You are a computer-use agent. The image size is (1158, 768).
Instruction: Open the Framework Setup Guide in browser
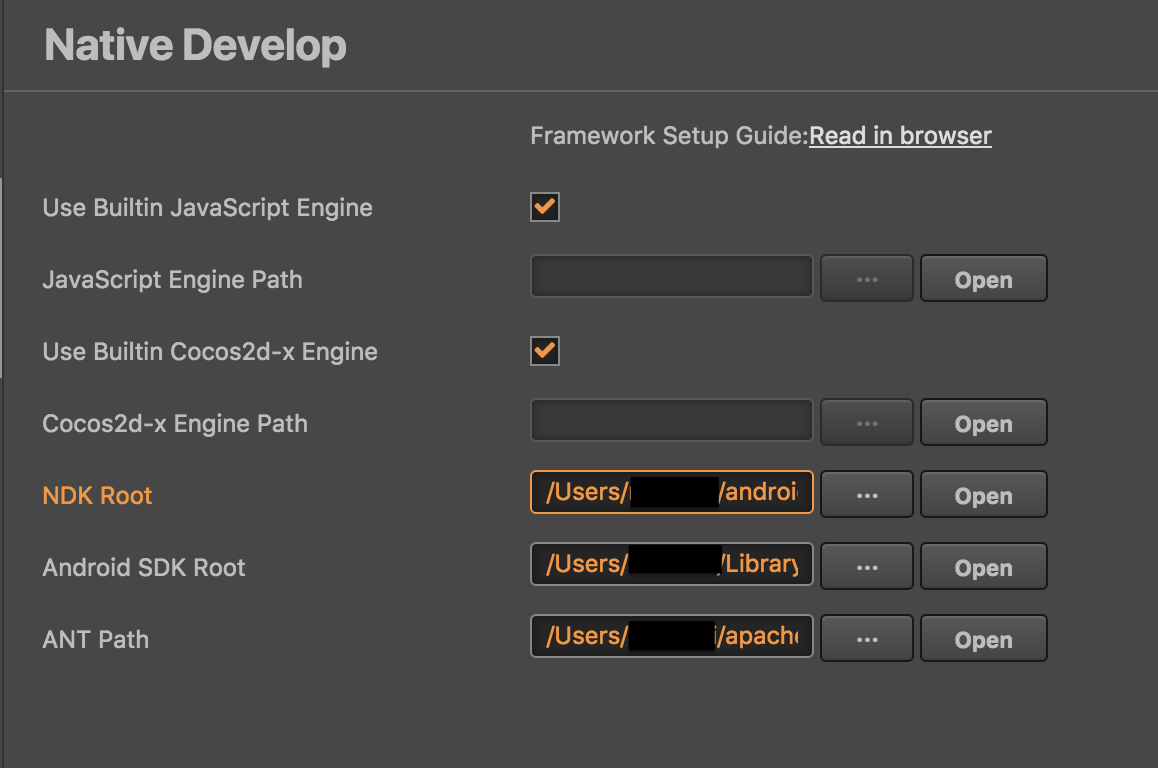(900, 136)
